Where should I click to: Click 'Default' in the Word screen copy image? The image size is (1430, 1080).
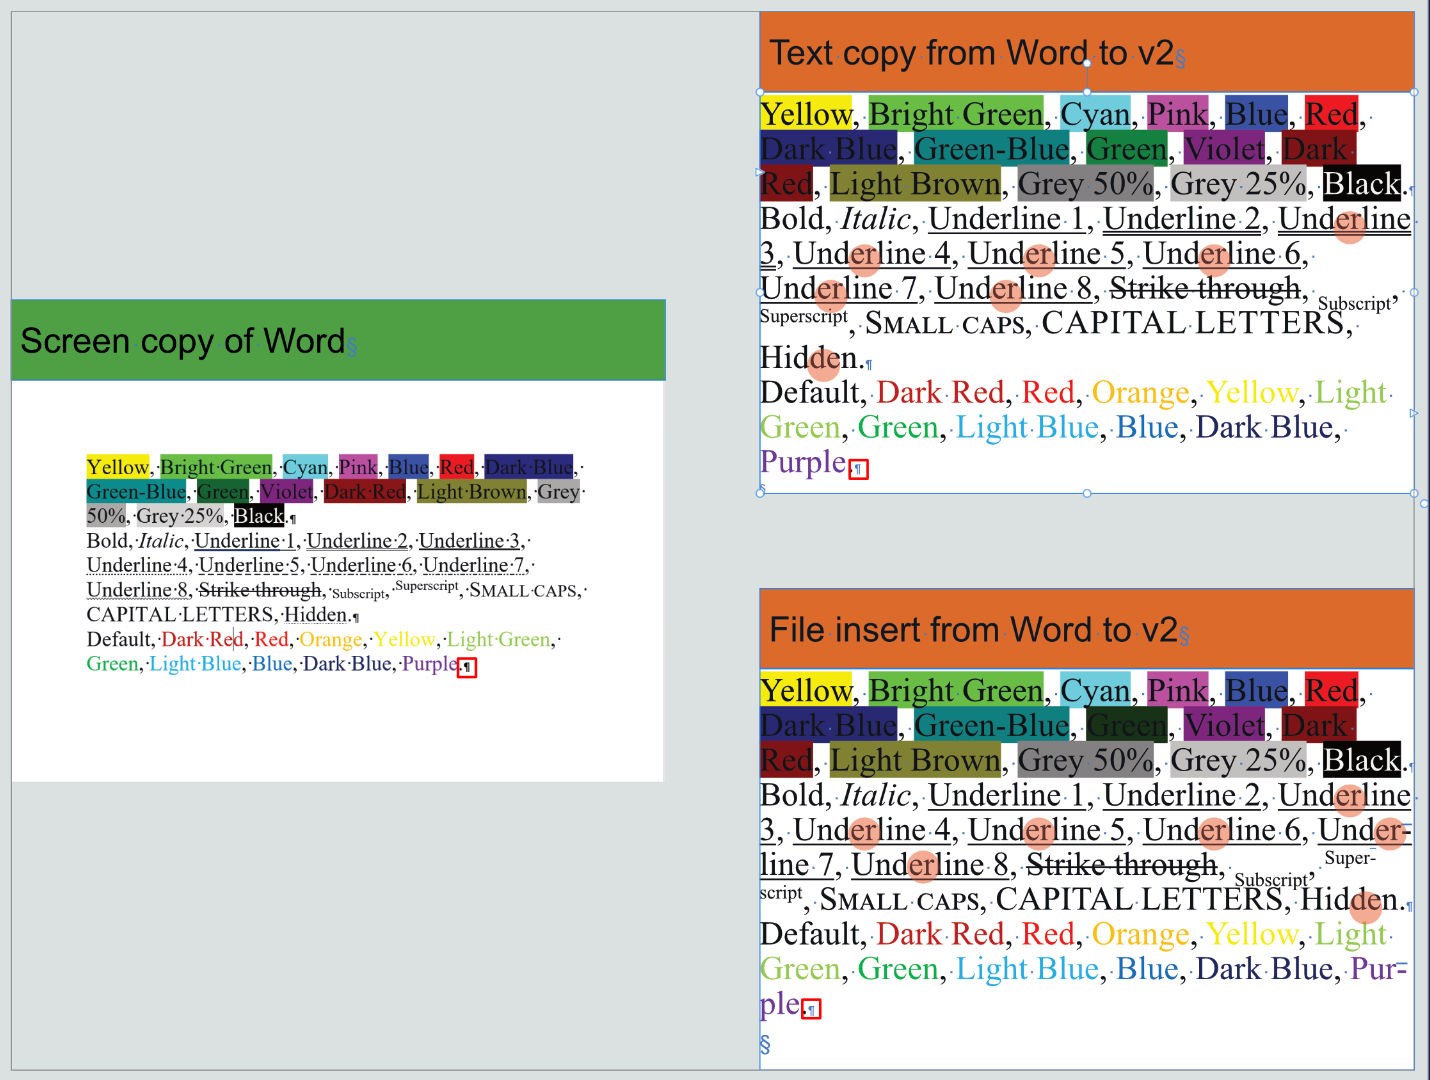point(119,639)
